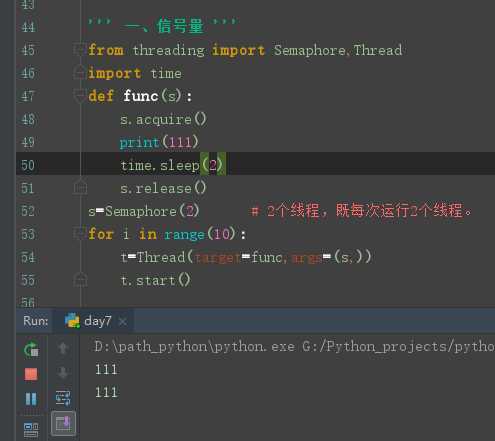Click on range(10) in for loop
This screenshot has width=495, height=441.
[x=200, y=234]
